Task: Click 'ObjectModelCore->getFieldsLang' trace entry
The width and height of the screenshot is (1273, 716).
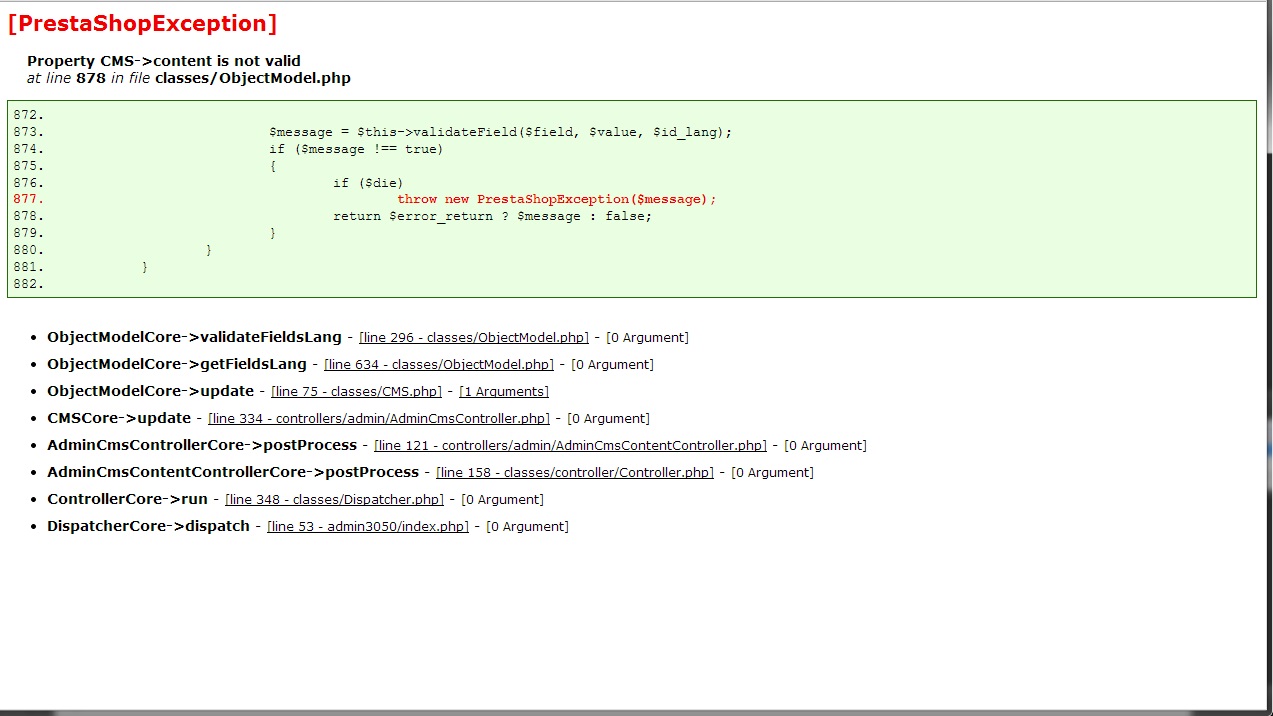Action: [177, 365]
